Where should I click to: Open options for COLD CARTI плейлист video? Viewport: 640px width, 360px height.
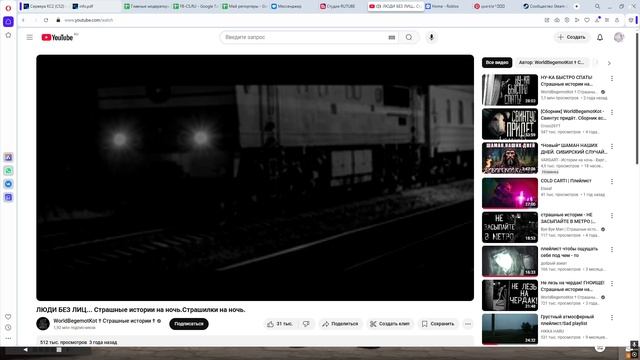(611, 181)
